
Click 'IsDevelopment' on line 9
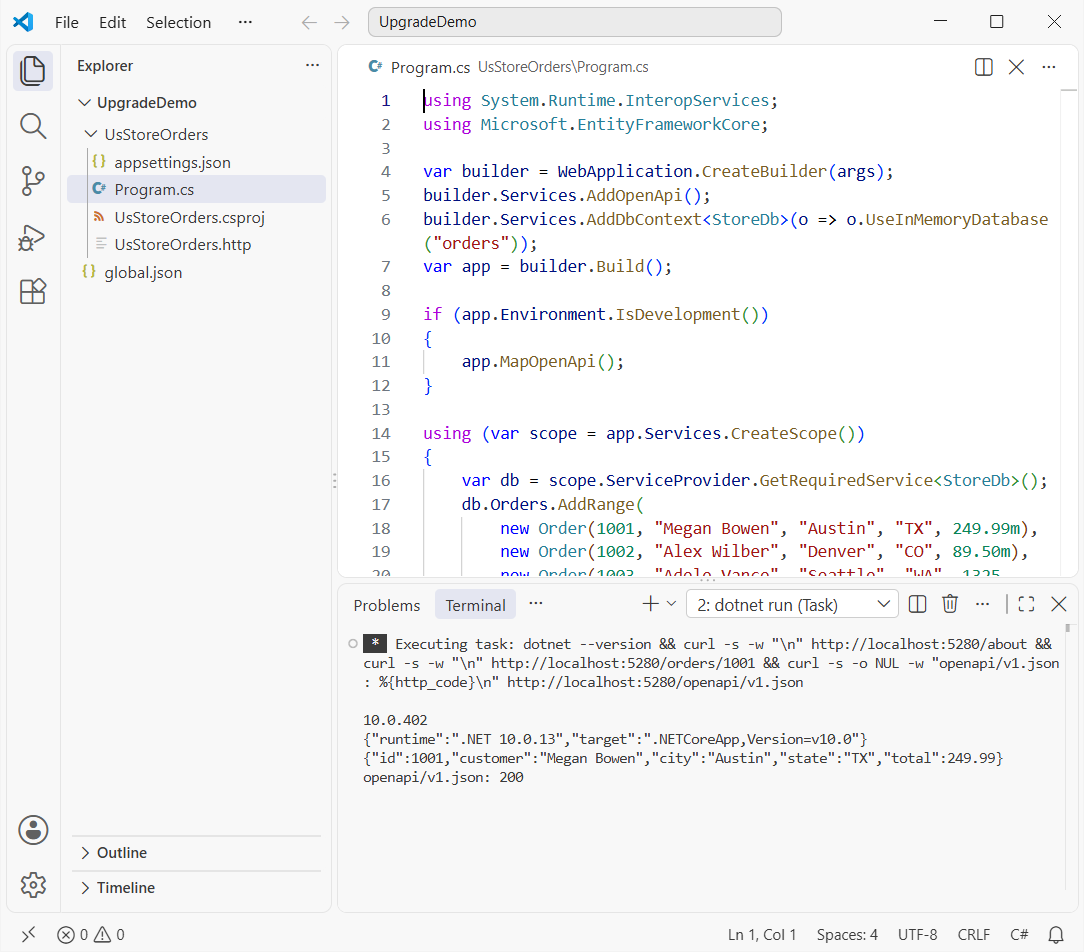pyautogui.click(x=678, y=315)
